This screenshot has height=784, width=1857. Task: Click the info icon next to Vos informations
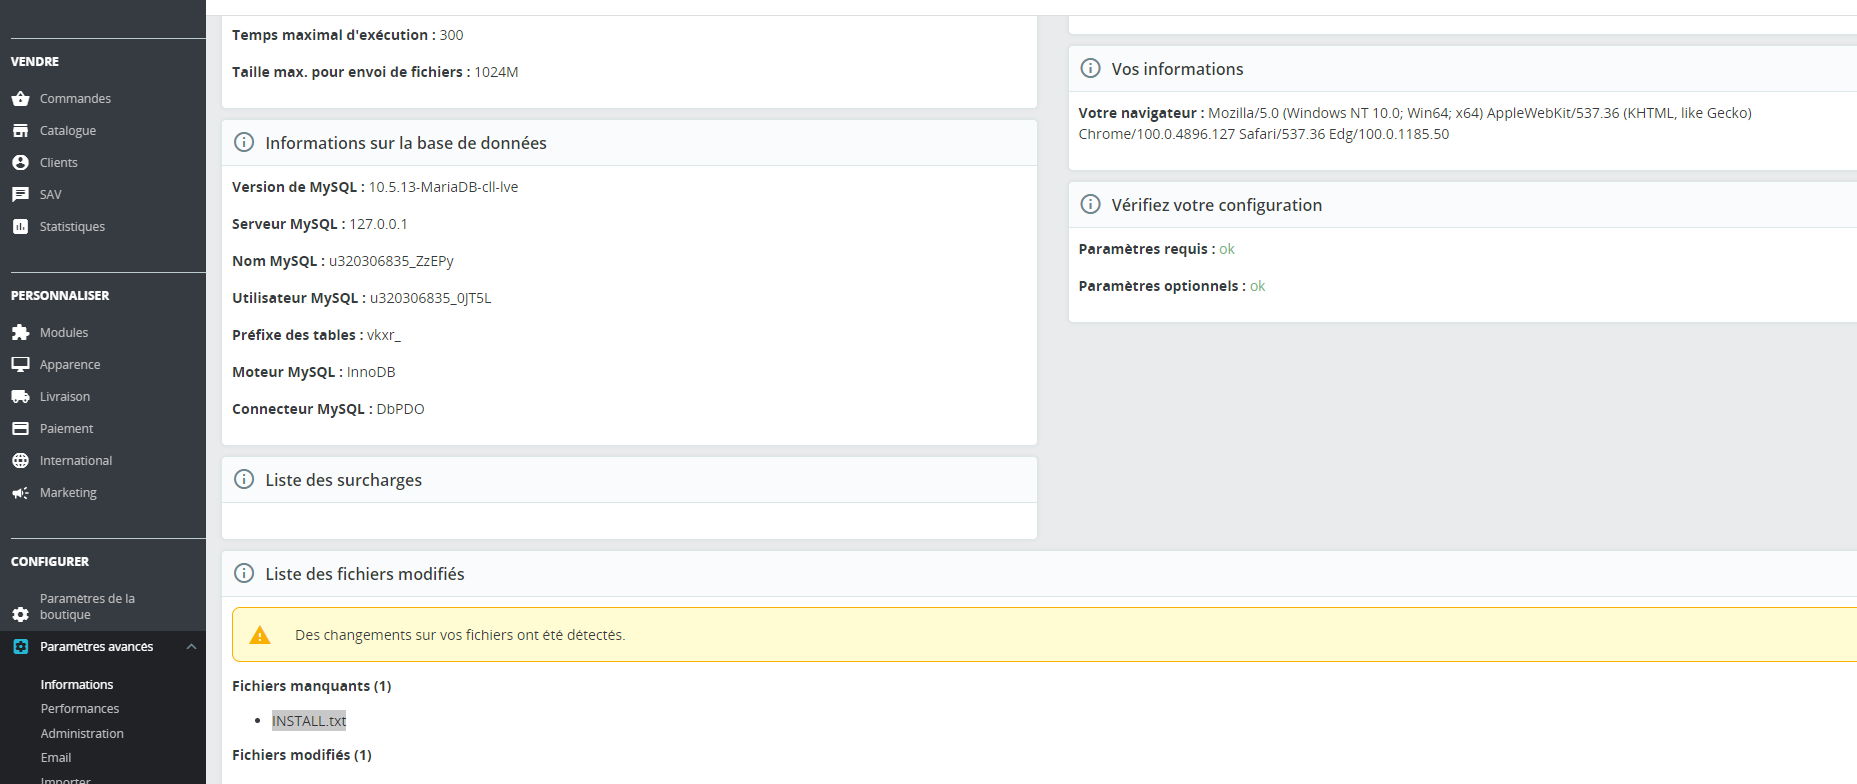[1091, 68]
